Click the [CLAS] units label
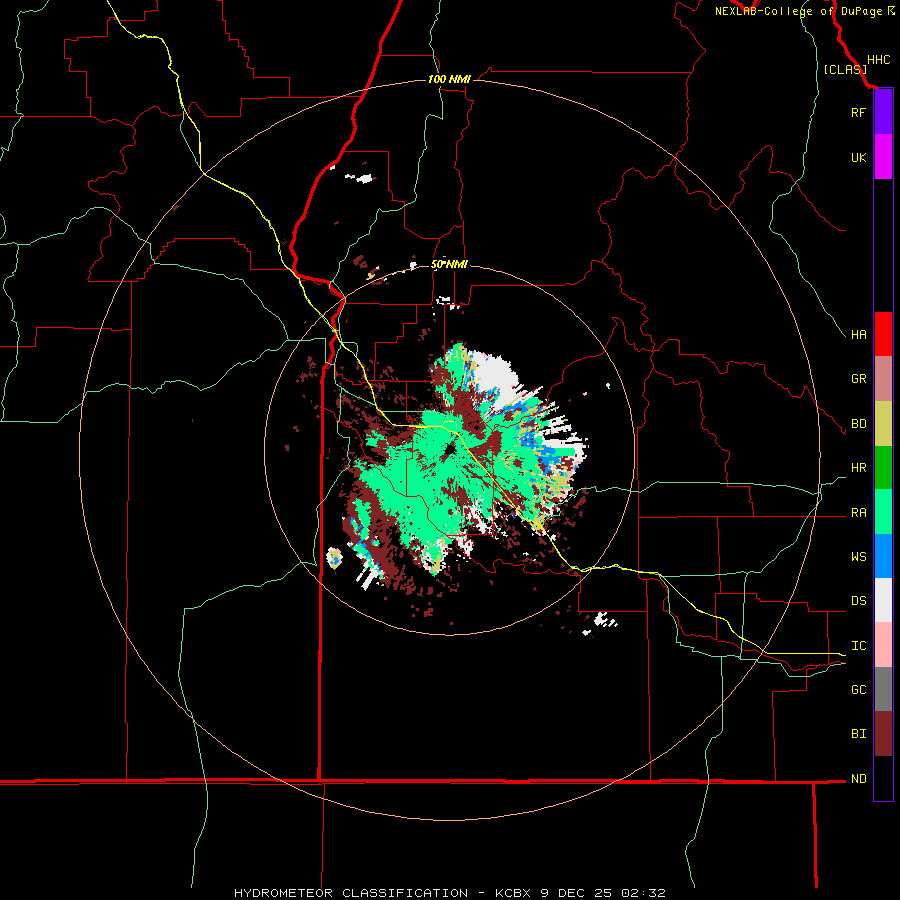900x900 pixels. coord(845,69)
